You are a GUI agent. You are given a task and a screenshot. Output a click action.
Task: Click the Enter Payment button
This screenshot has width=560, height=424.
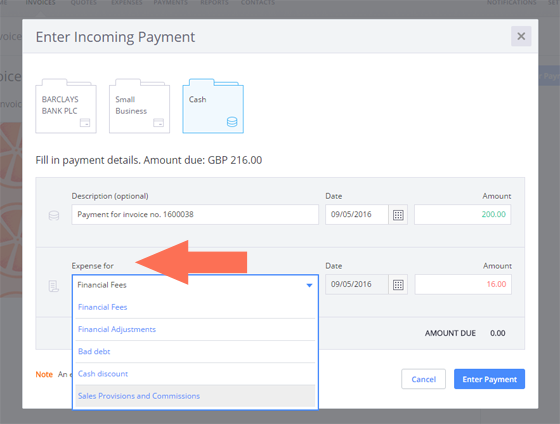point(489,379)
